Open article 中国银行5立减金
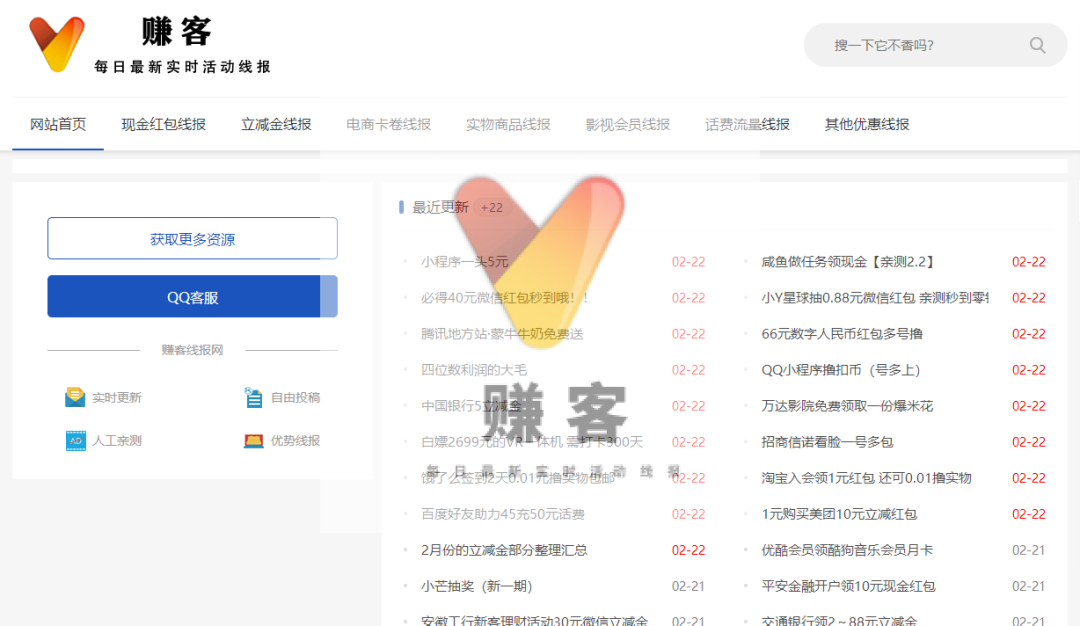The height and width of the screenshot is (626, 1080). pyautogui.click(x=471, y=406)
